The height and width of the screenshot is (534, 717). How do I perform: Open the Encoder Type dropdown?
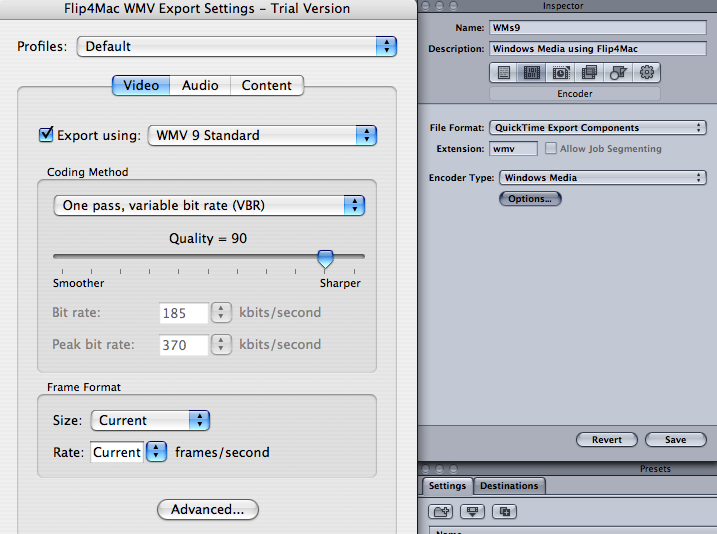[603, 177]
